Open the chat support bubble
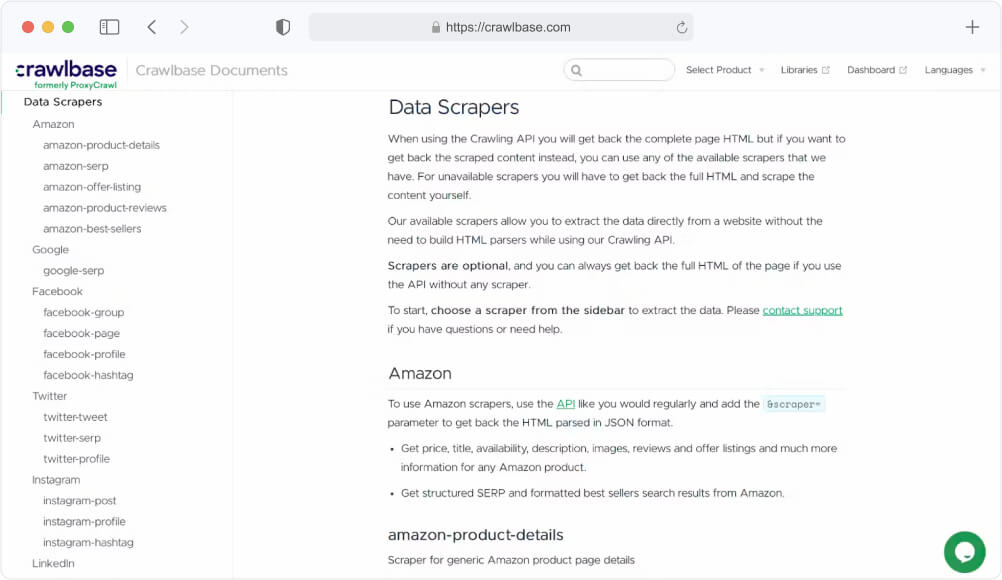1002x580 pixels. pos(963,552)
